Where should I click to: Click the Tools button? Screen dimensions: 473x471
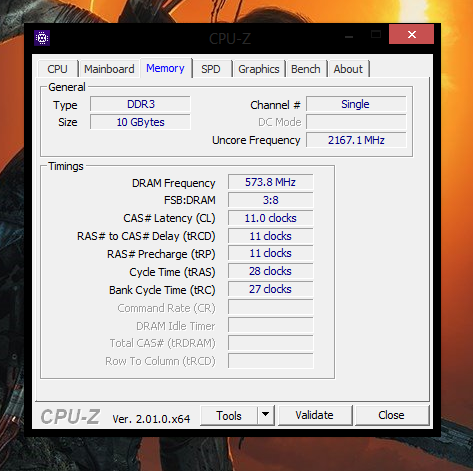[x=229, y=416]
